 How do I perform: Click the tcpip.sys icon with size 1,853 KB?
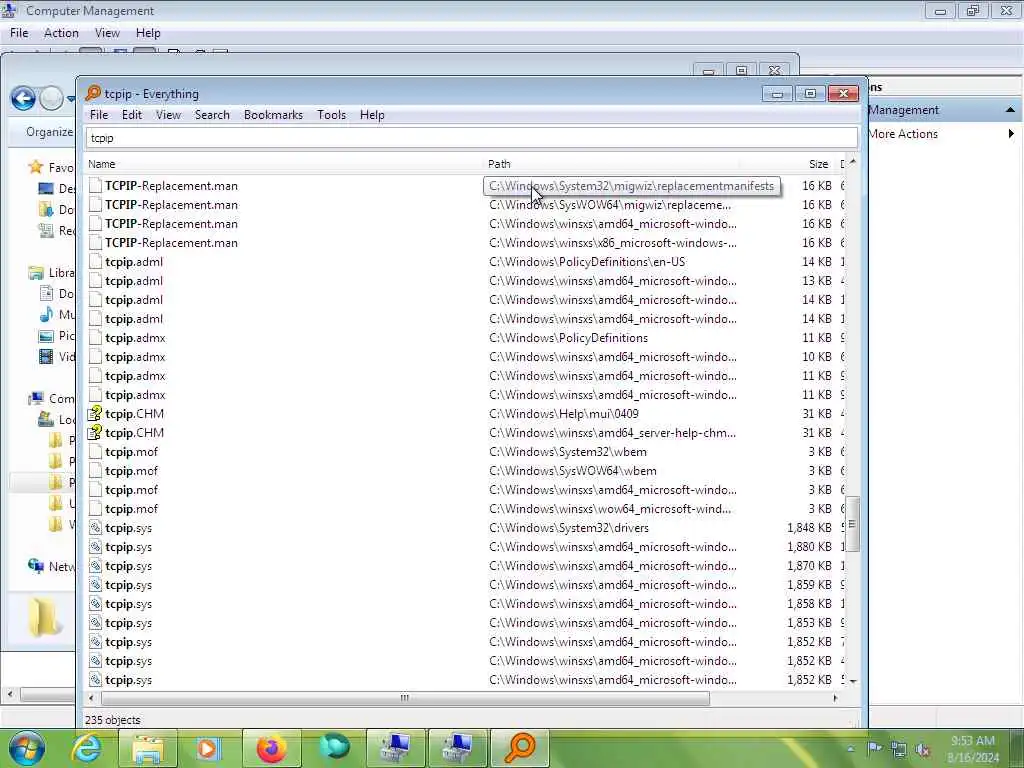(95, 622)
